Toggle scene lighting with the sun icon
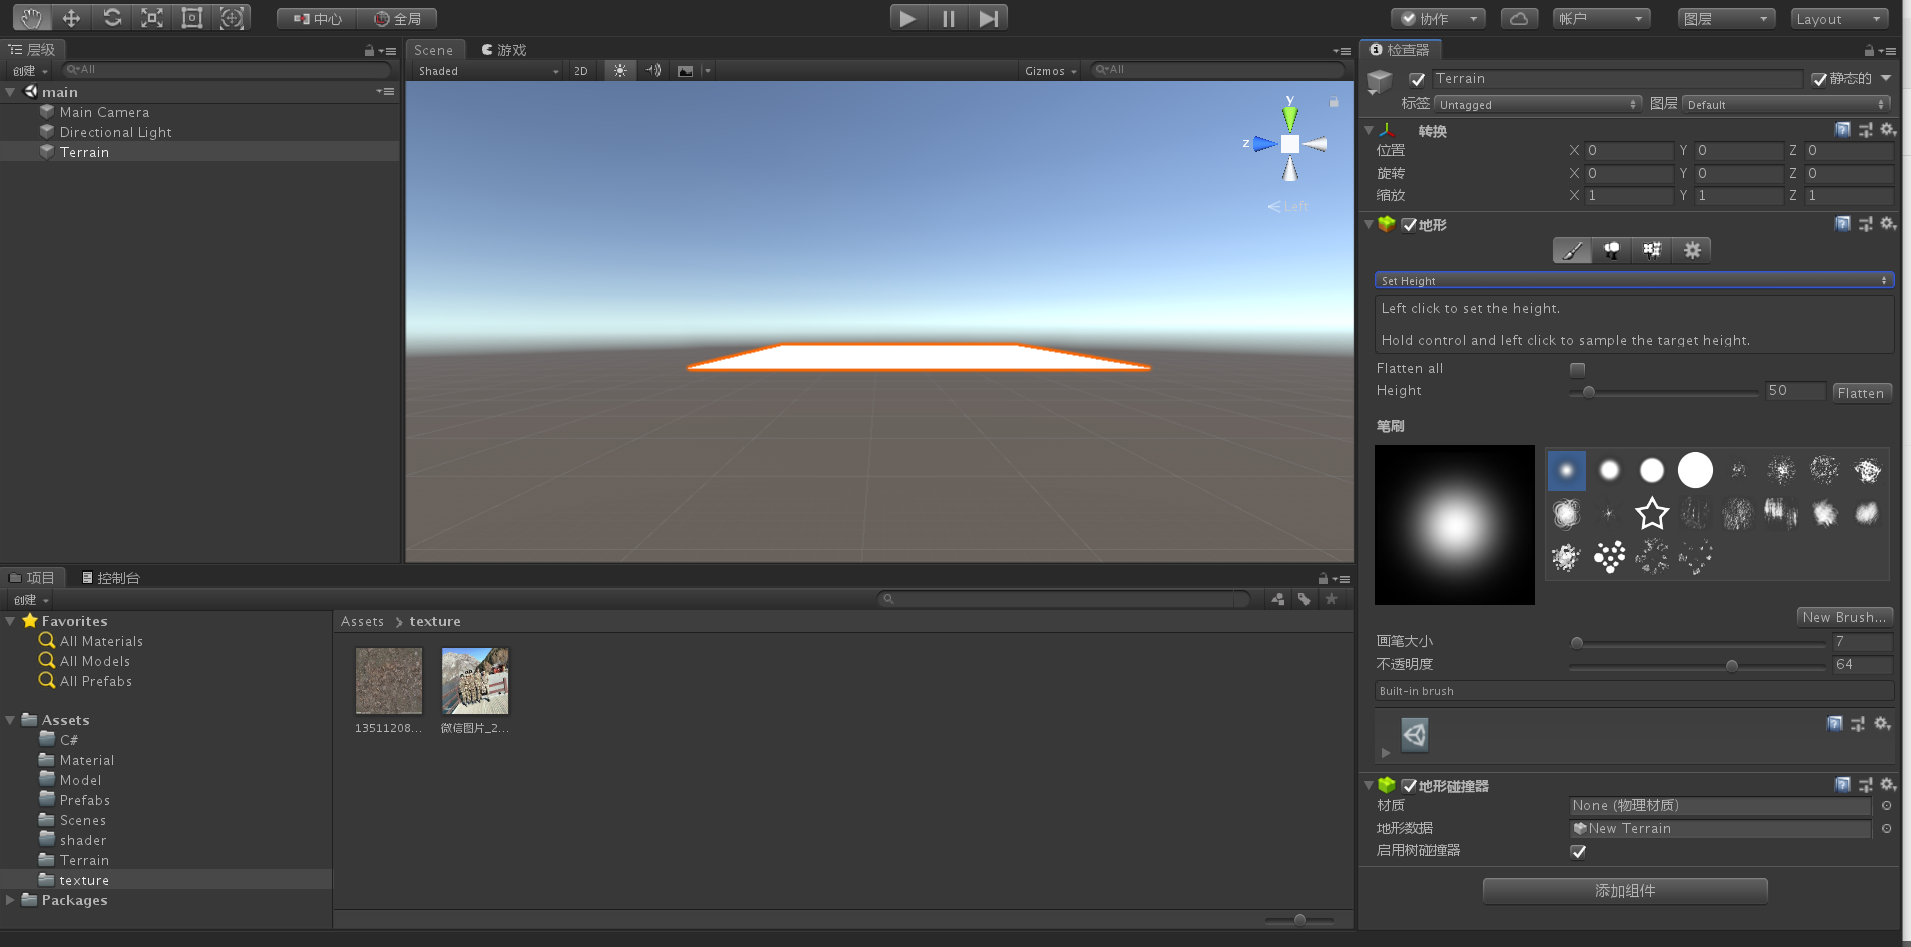This screenshot has width=1911, height=947. pos(619,70)
